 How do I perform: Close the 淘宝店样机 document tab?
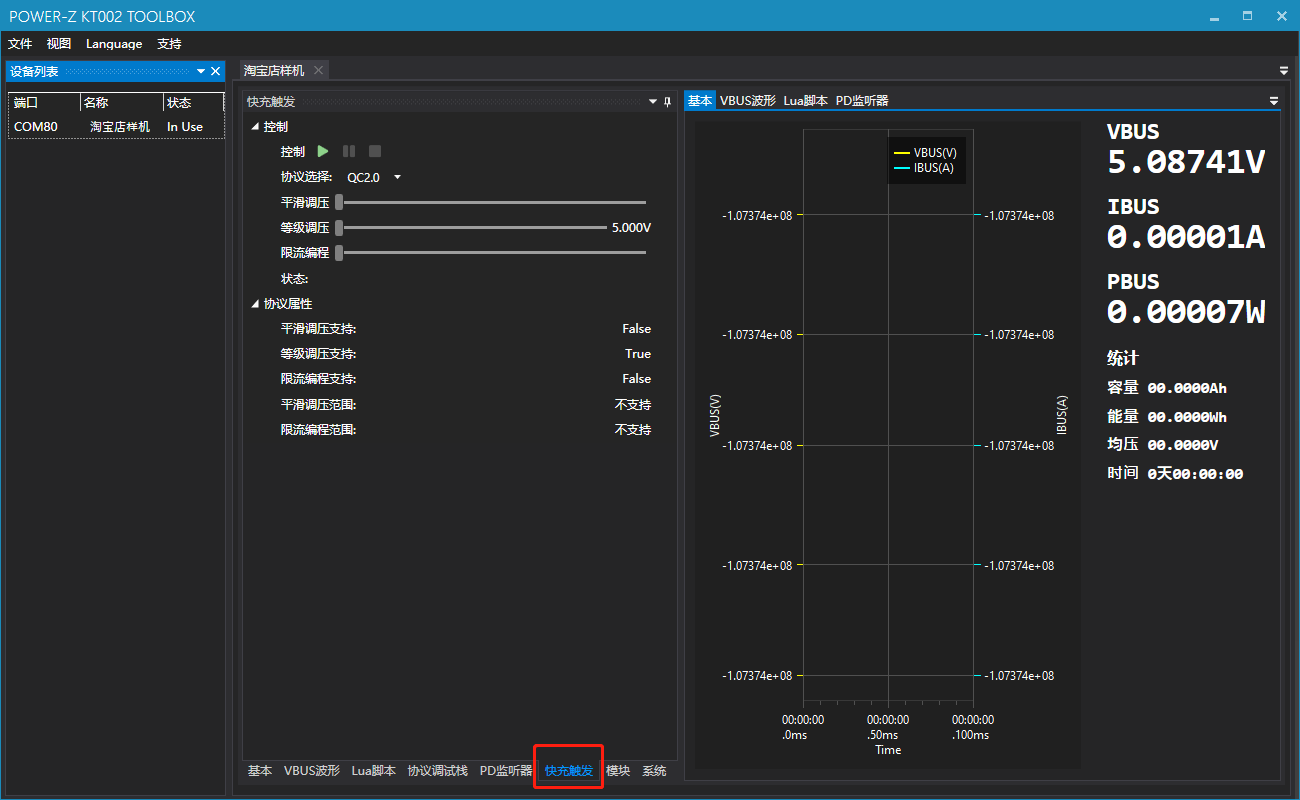(318, 70)
